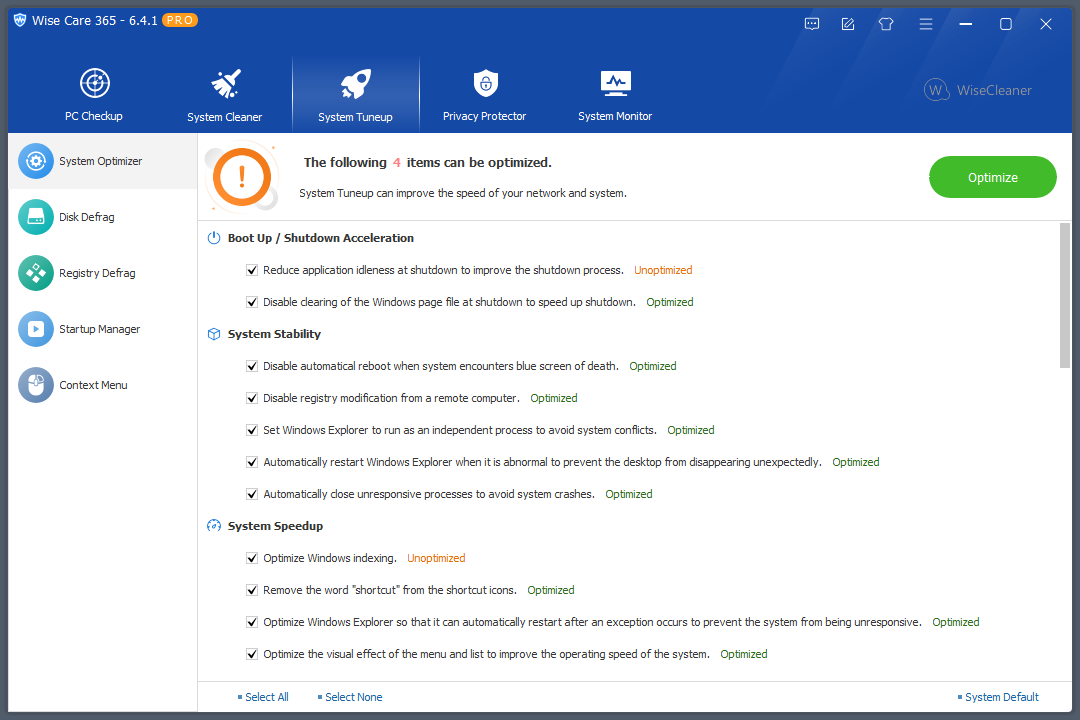Click the Wise Care 365 shield logo
1080x720 pixels.
20,21
